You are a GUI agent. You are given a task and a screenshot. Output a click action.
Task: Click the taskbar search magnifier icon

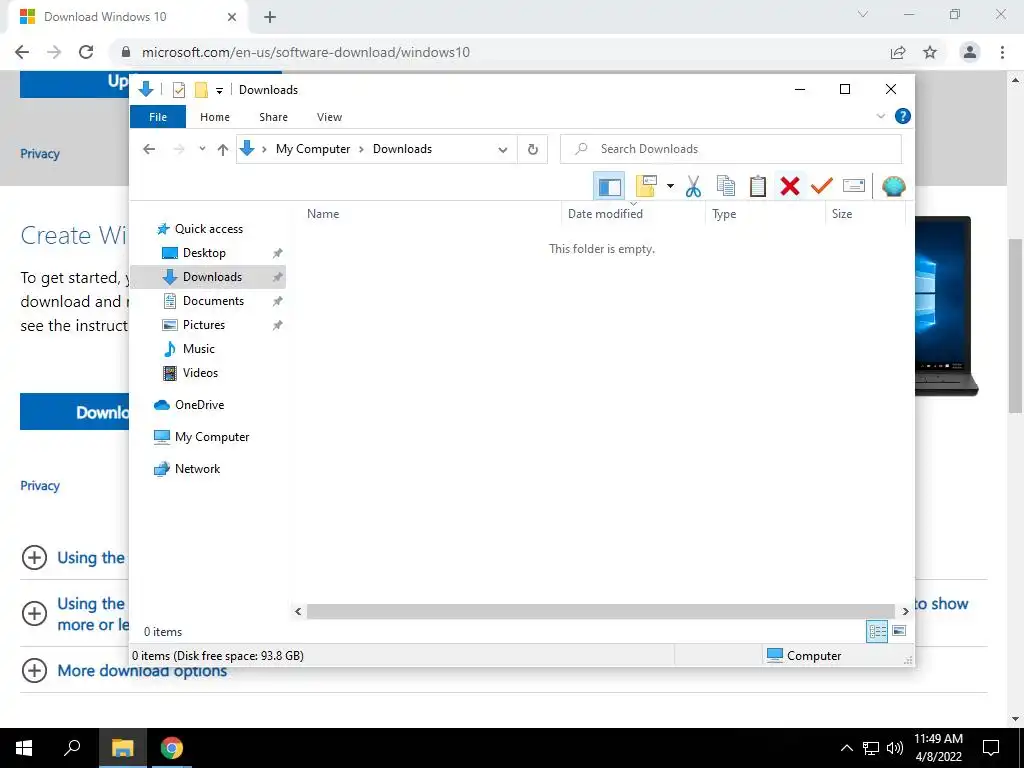click(x=72, y=748)
